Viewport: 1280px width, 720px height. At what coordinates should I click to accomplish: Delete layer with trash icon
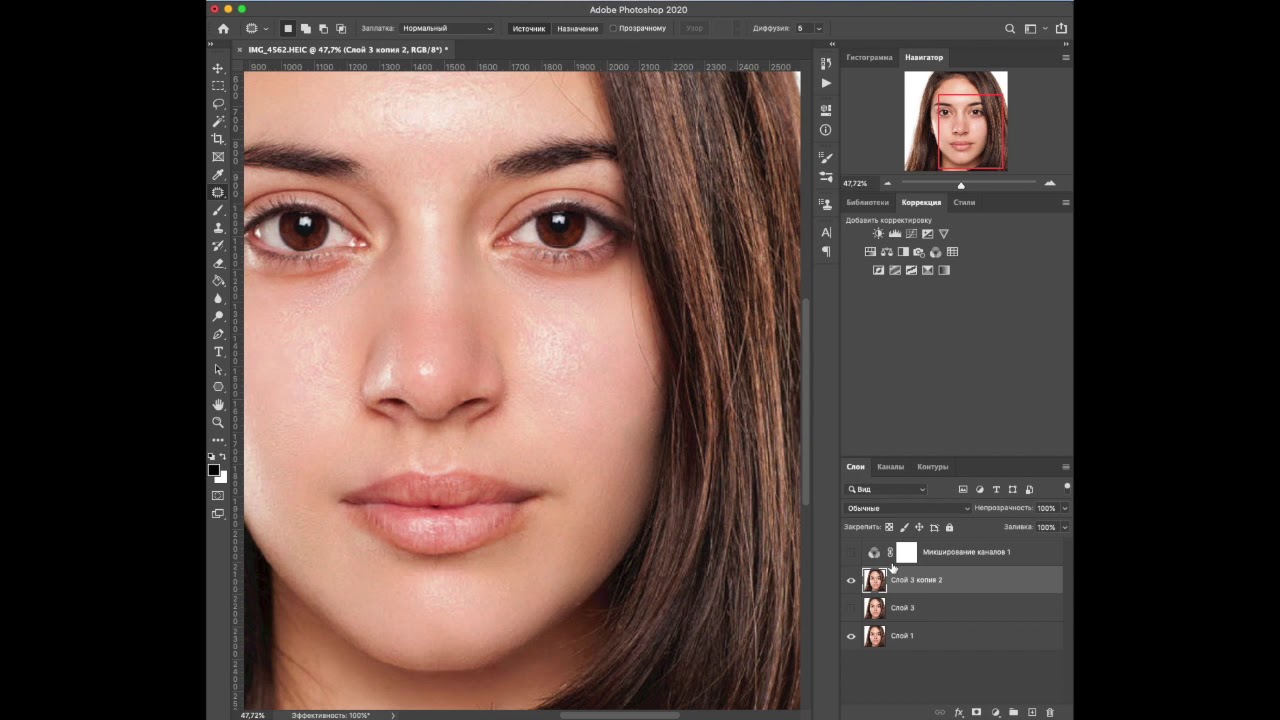pyautogui.click(x=1049, y=712)
